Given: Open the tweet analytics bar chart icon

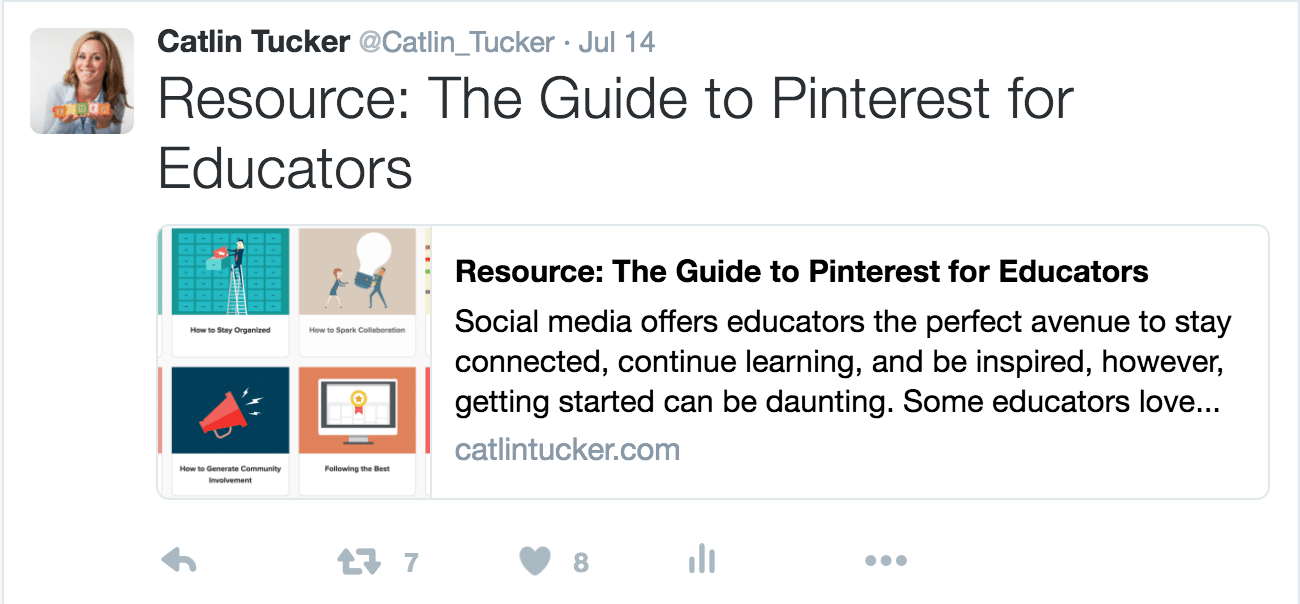Looking at the screenshot, I should click(701, 561).
